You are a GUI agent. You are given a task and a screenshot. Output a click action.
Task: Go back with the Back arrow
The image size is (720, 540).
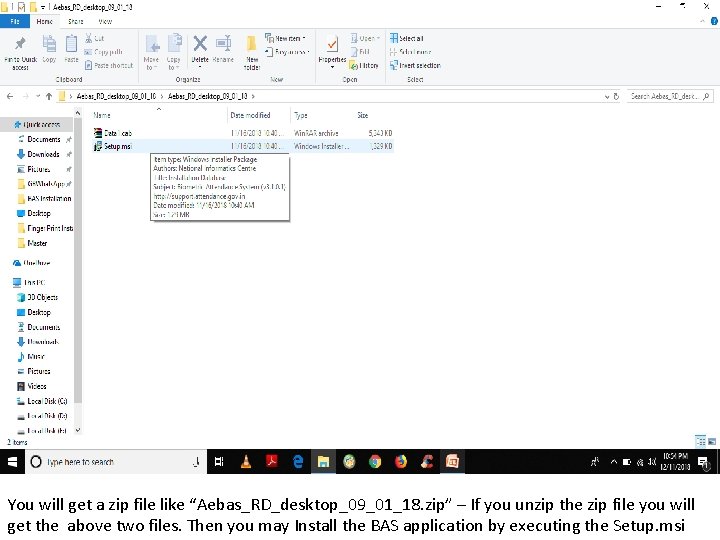(10, 96)
